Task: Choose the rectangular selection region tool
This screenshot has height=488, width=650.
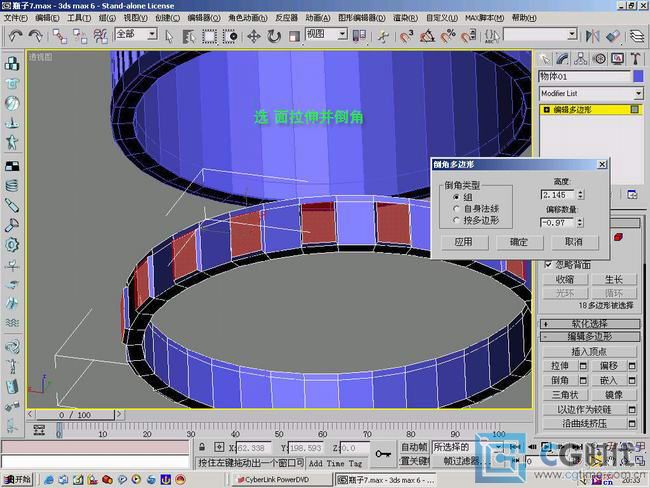Action: click(x=209, y=36)
